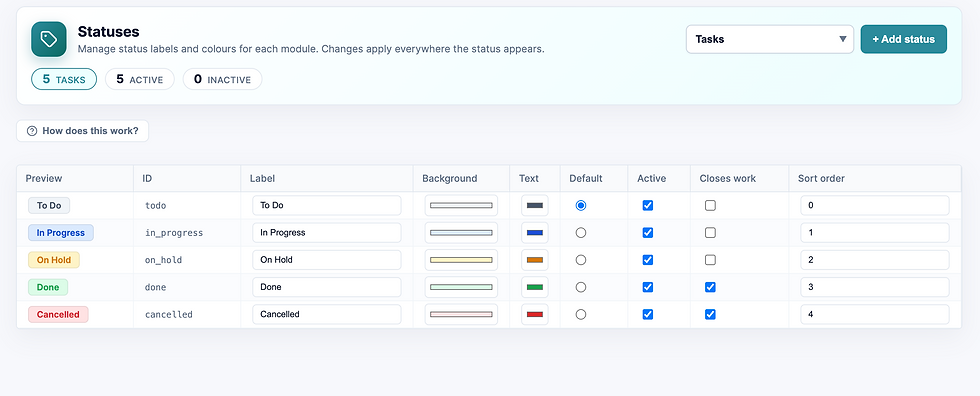This screenshot has height=396, width=980.
Task: Click the Add status button
Action: 903,39
